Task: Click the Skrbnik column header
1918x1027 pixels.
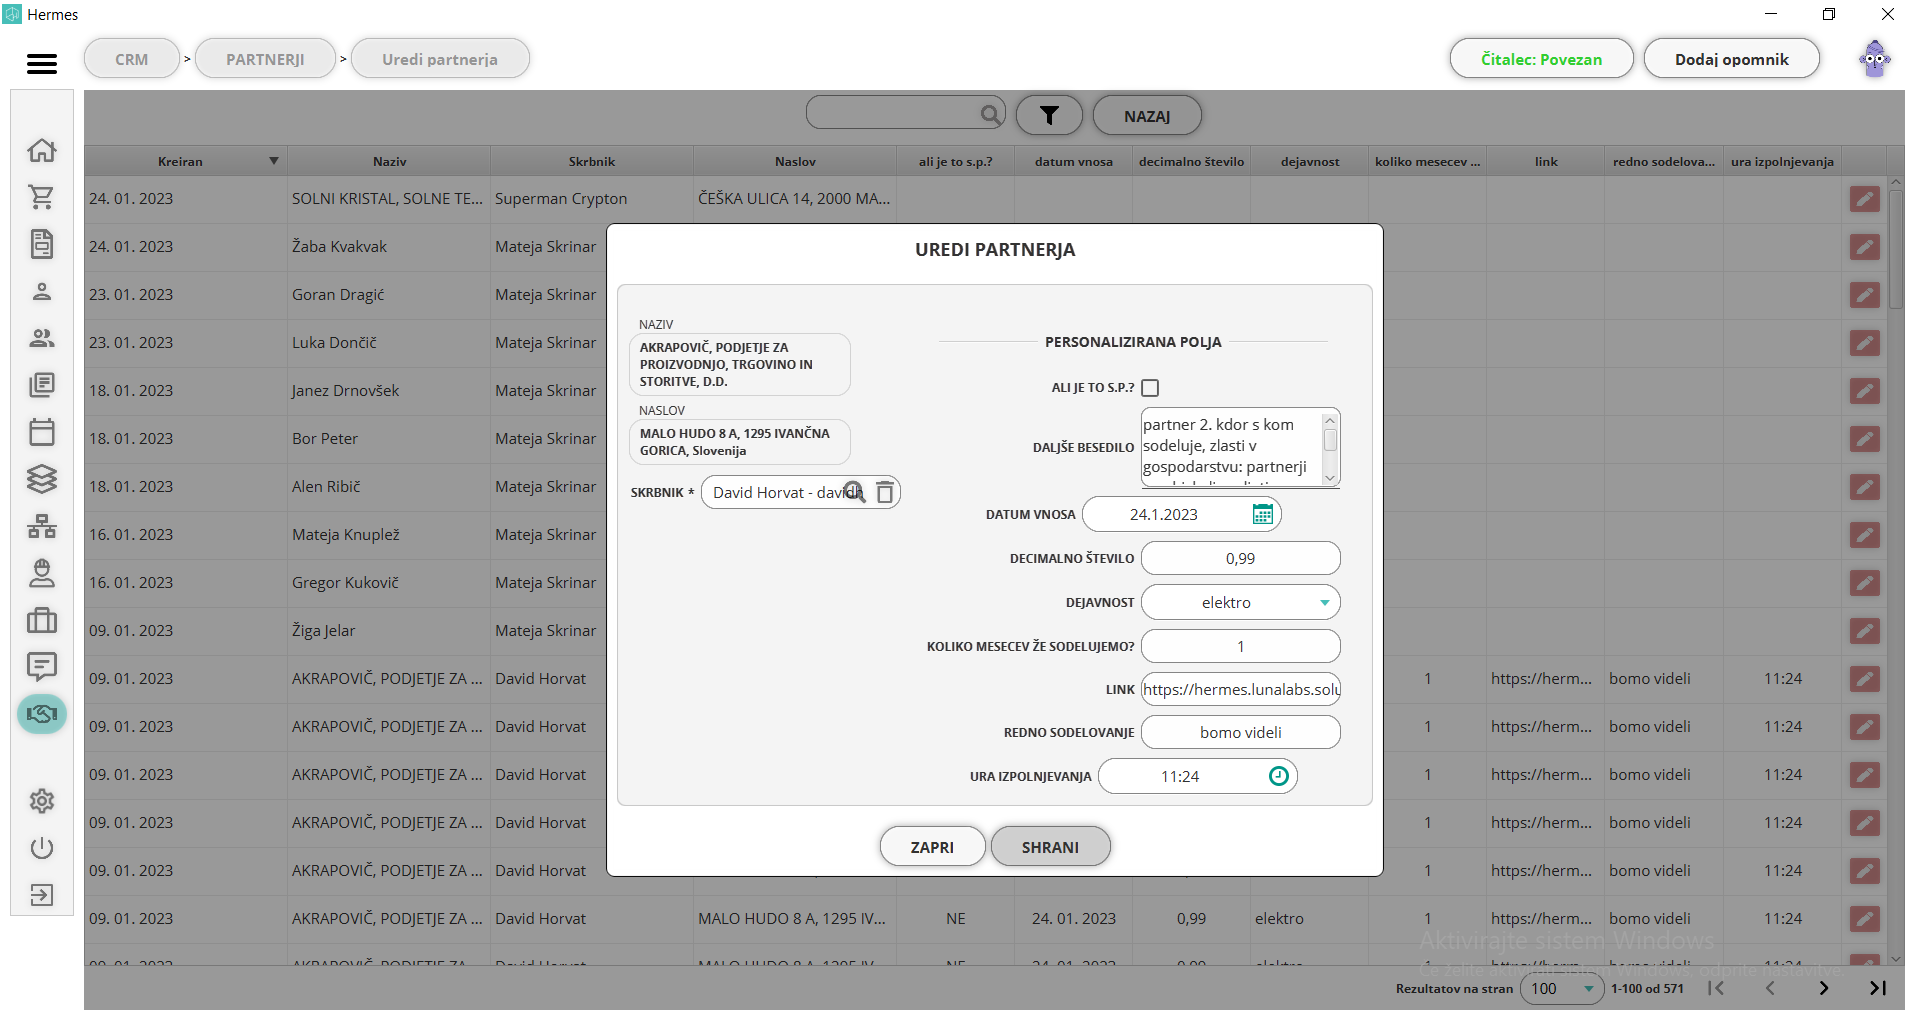Action: point(592,161)
